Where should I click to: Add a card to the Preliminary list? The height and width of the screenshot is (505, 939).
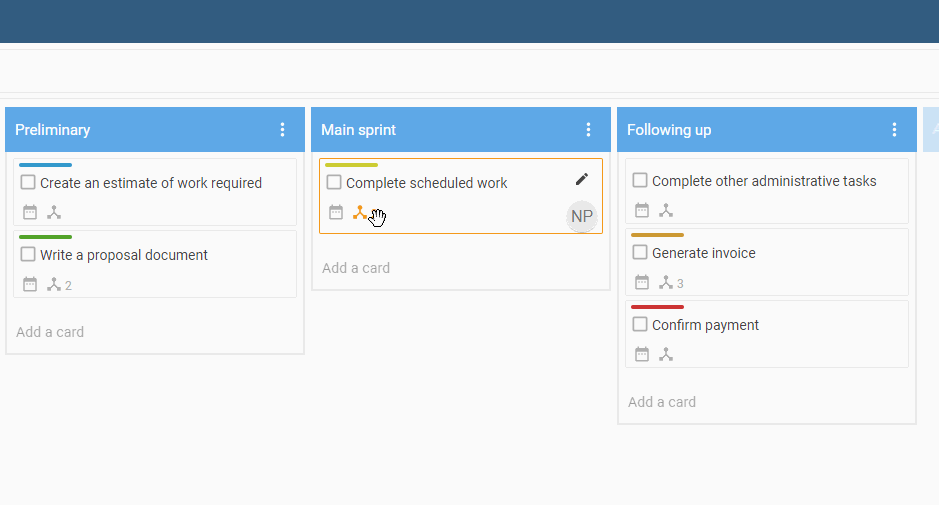tap(50, 332)
